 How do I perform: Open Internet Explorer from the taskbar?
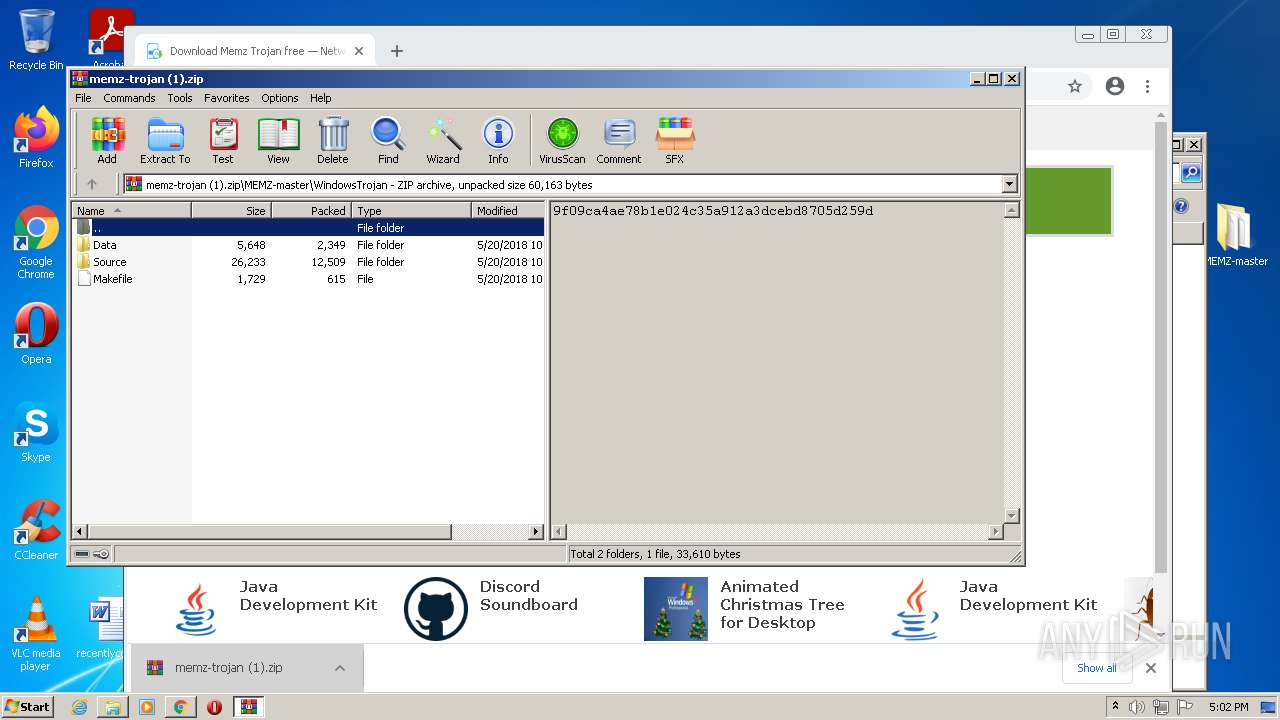79,707
